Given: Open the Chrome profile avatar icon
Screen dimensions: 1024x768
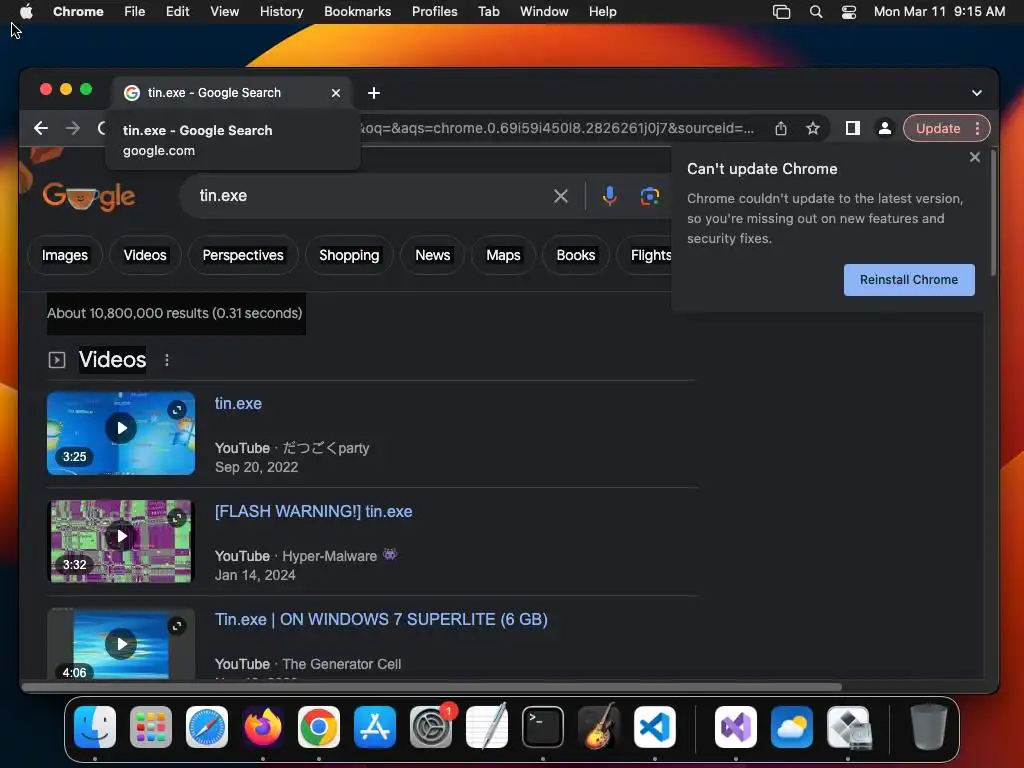Looking at the screenshot, I should click(884, 128).
